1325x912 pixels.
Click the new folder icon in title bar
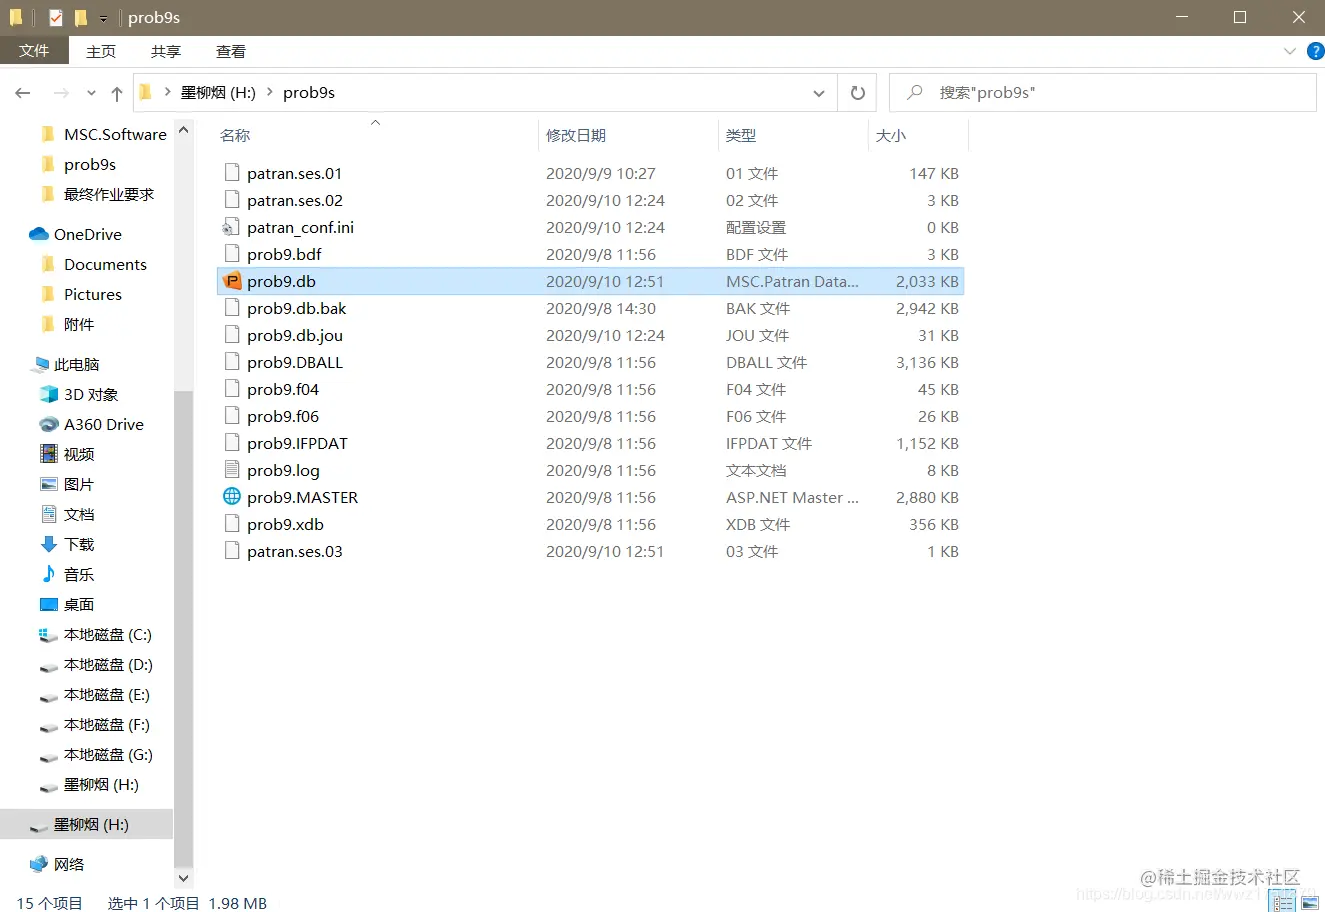click(x=81, y=18)
